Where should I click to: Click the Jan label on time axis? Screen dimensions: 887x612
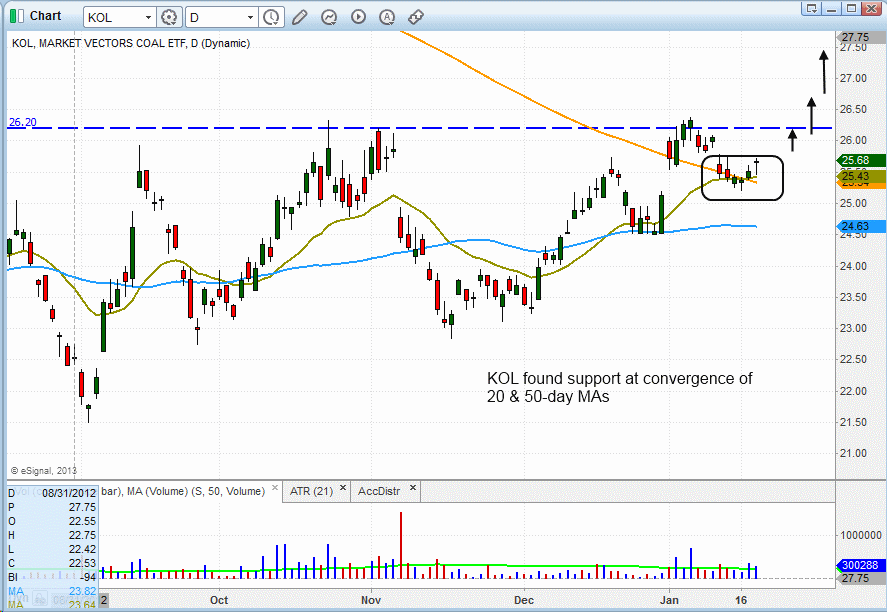pos(669,600)
